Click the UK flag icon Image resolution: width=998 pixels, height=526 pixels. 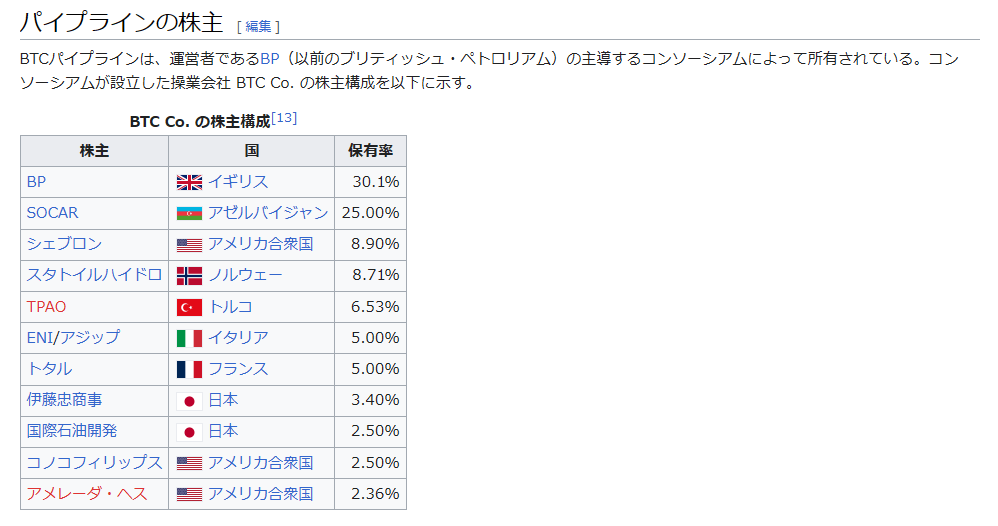(x=189, y=182)
